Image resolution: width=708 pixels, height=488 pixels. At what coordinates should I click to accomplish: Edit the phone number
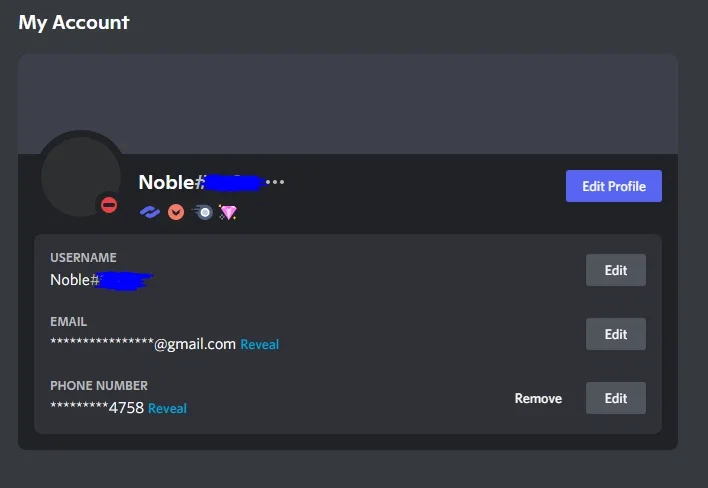click(x=615, y=398)
